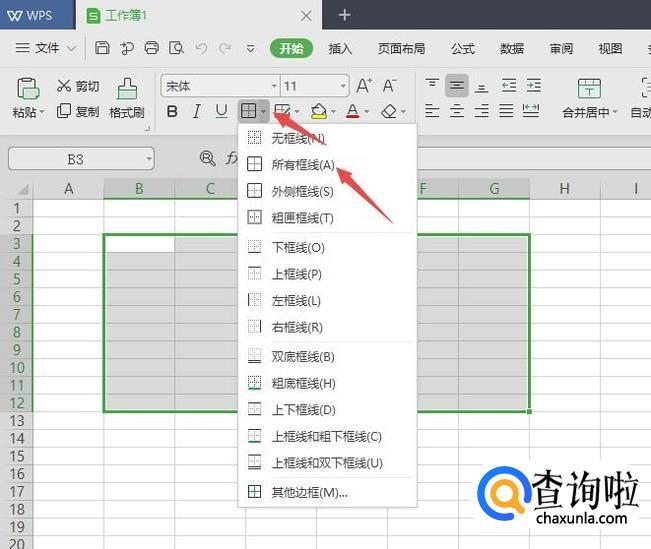Open font color dropdown arrow

click(367, 111)
